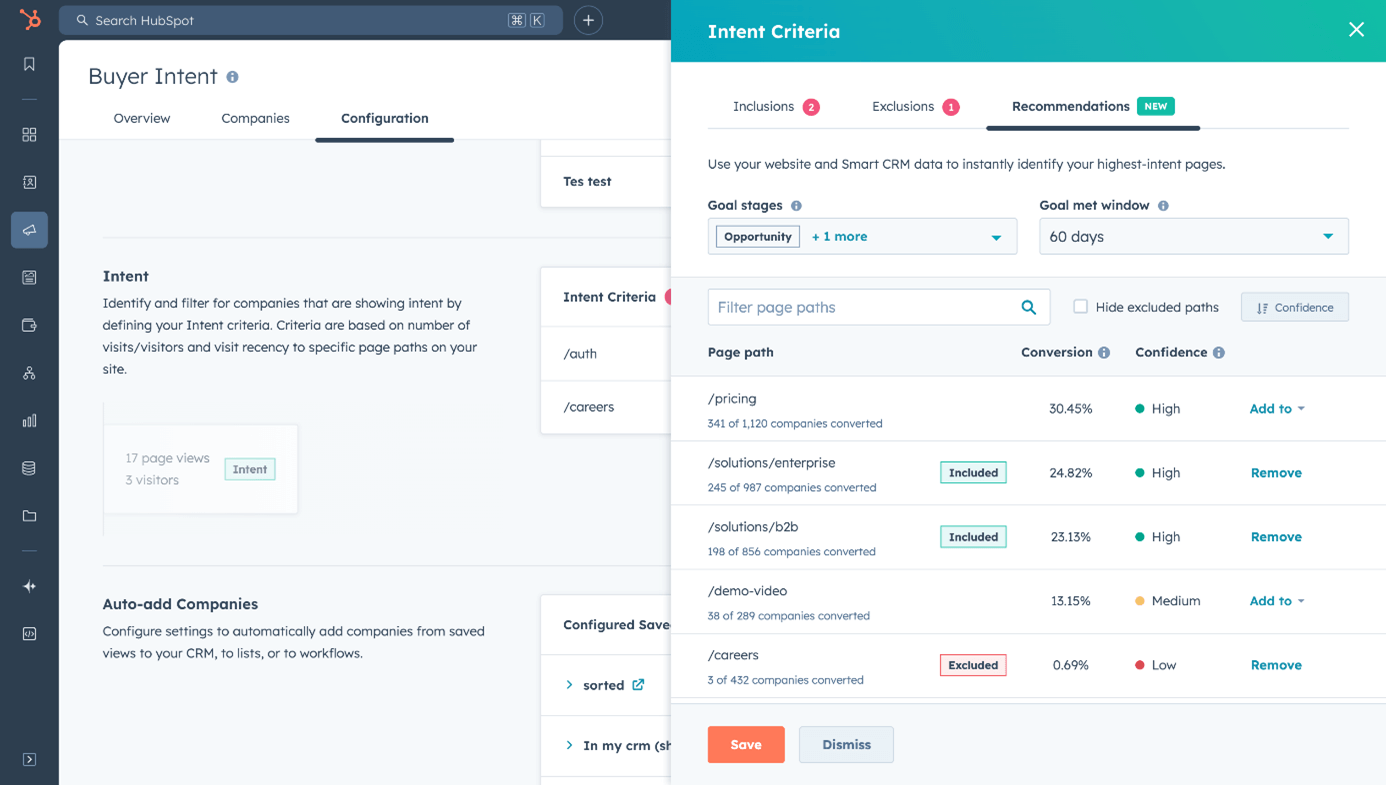Check Hide excluded paths checkbox
Viewport: 1386px width, 785px height.
(1080, 307)
